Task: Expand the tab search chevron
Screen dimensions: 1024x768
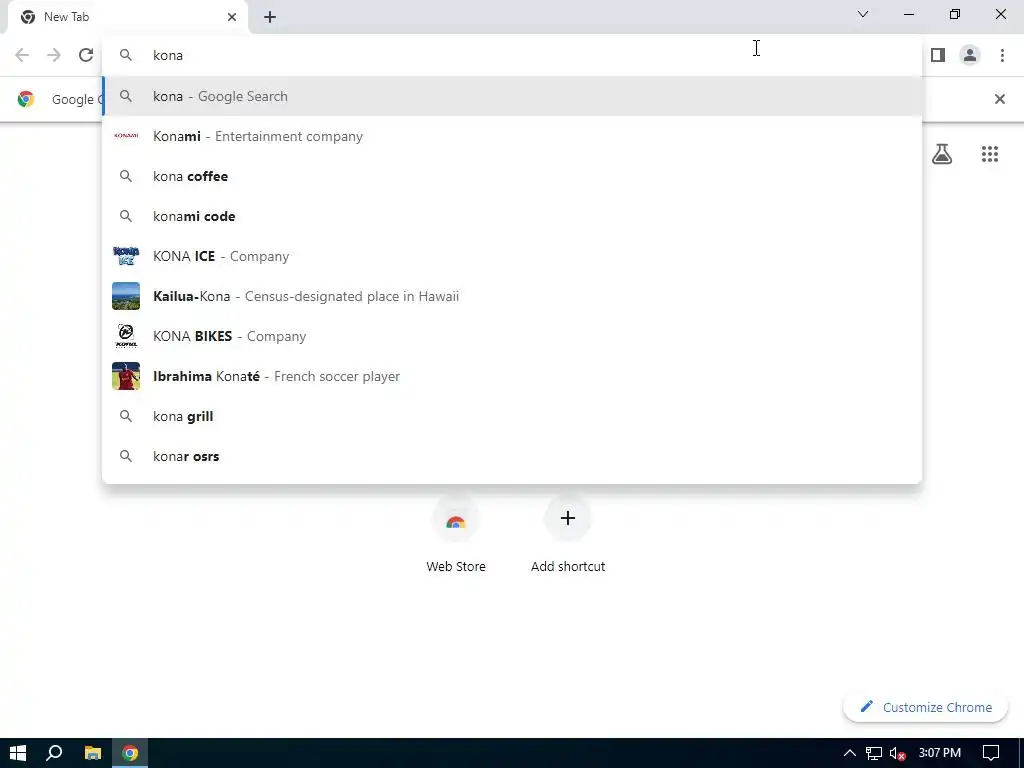Action: (863, 14)
